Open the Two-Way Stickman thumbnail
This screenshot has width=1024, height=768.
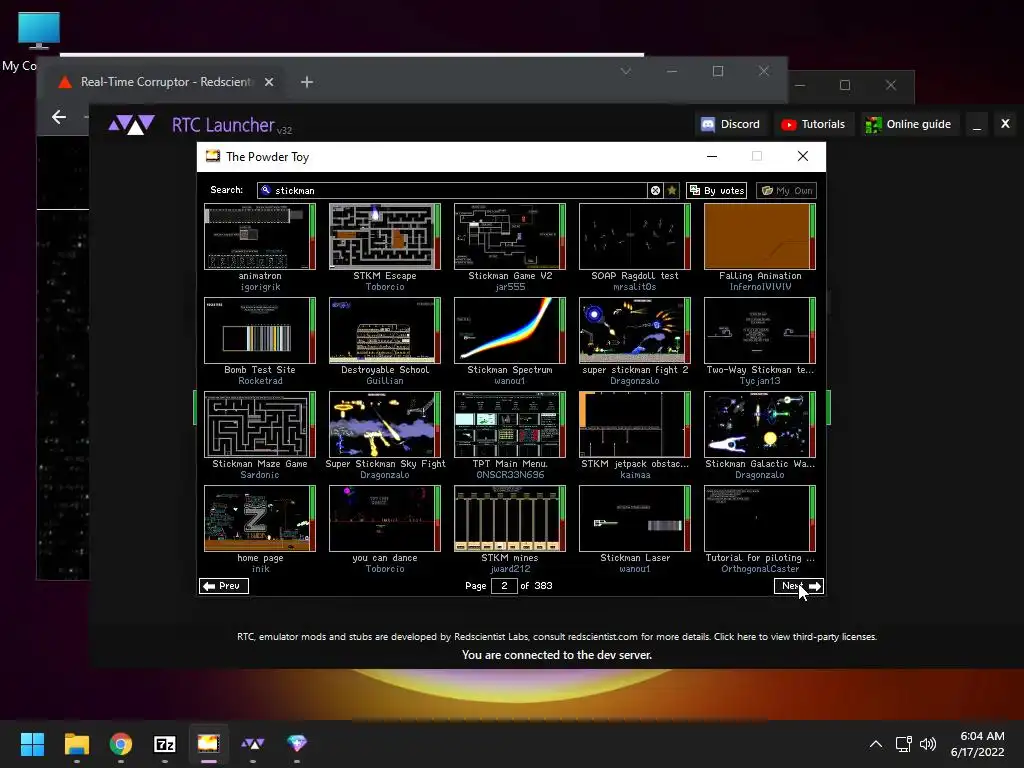pos(760,330)
